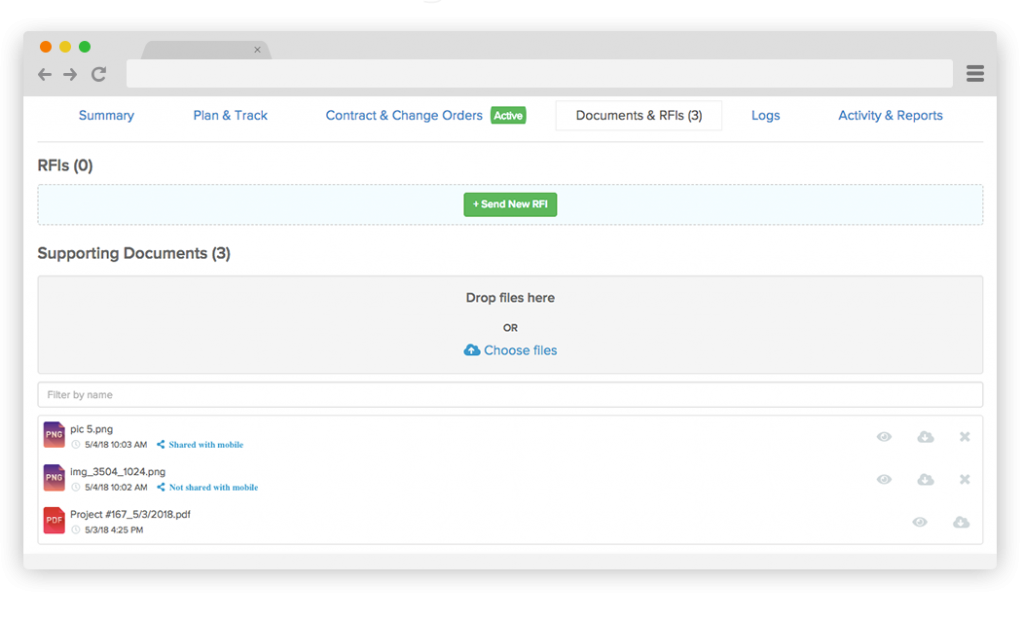
Task: Open the pic 5.png file name
Action: (91, 429)
